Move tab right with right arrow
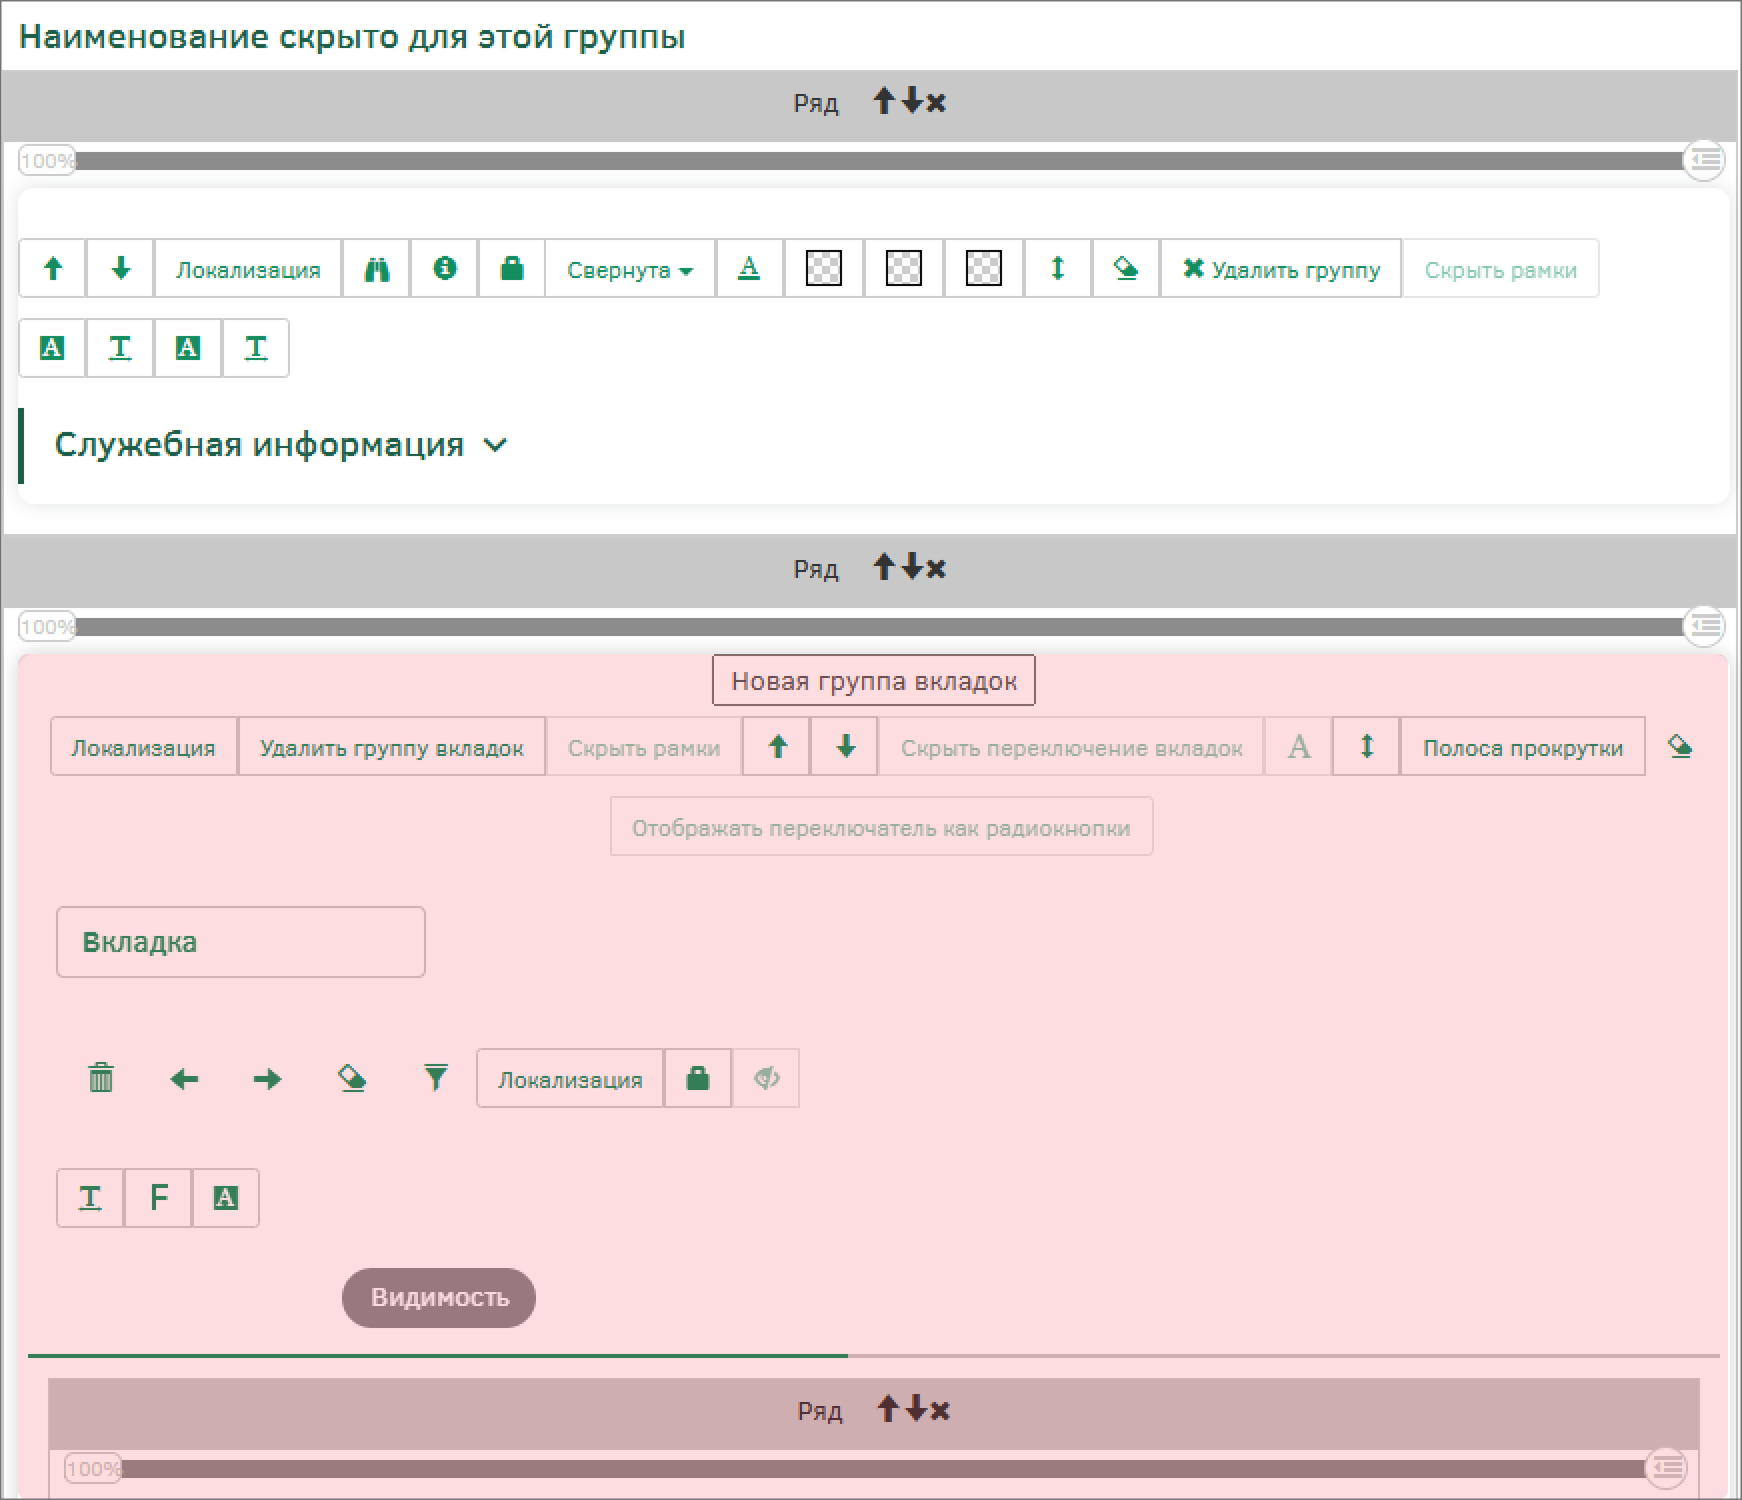The height and width of the screenshot is (1500, 1742). [267, 1079]
